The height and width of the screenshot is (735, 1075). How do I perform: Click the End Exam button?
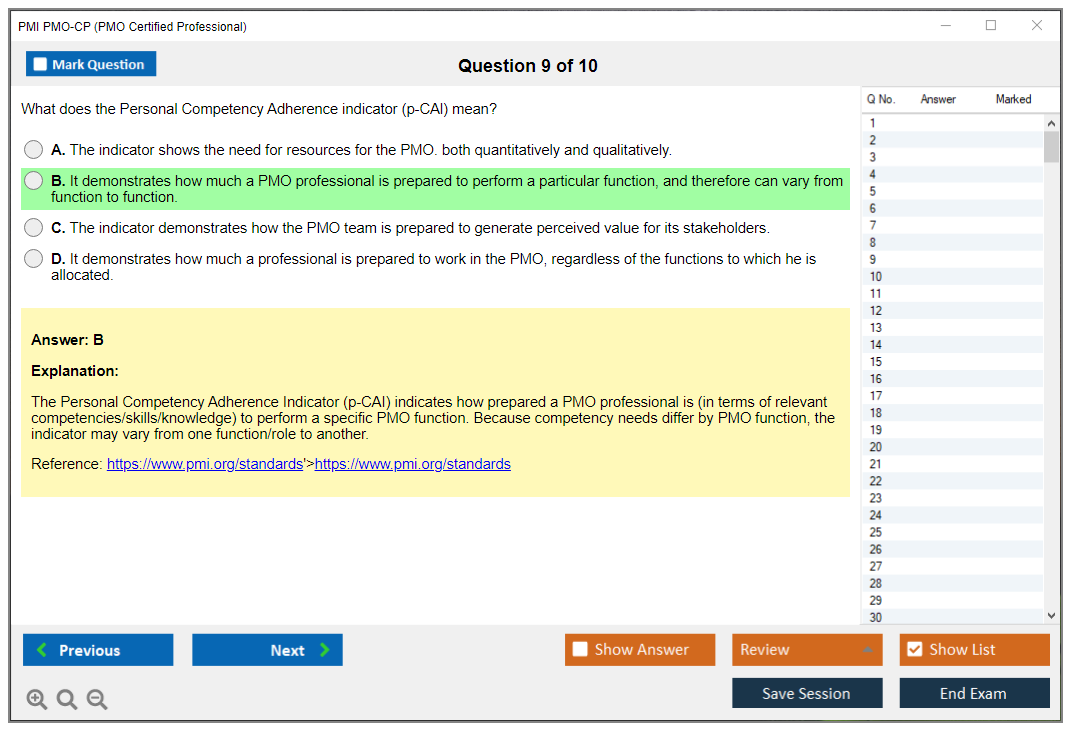(974, 692)
